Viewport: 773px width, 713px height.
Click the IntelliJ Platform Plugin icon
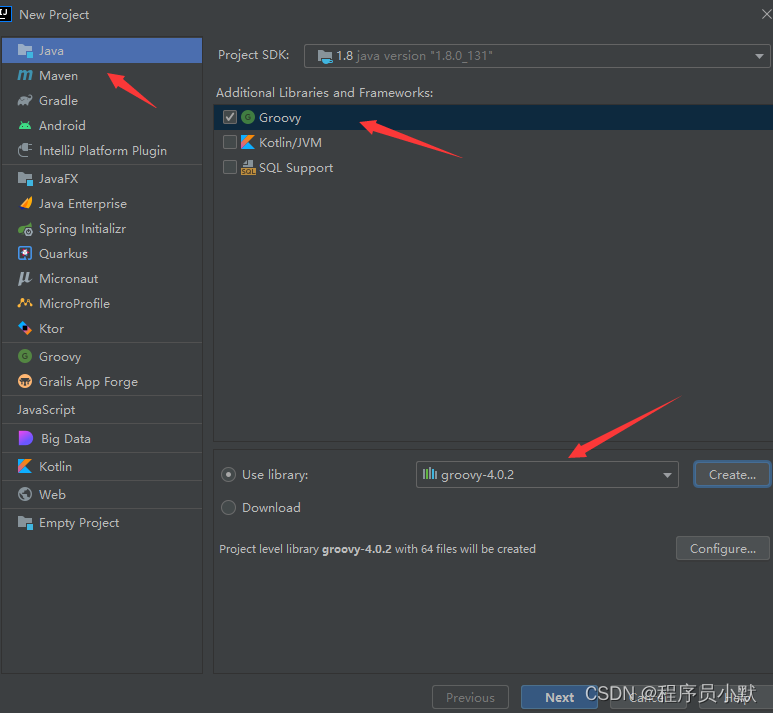tap(25, 150)
